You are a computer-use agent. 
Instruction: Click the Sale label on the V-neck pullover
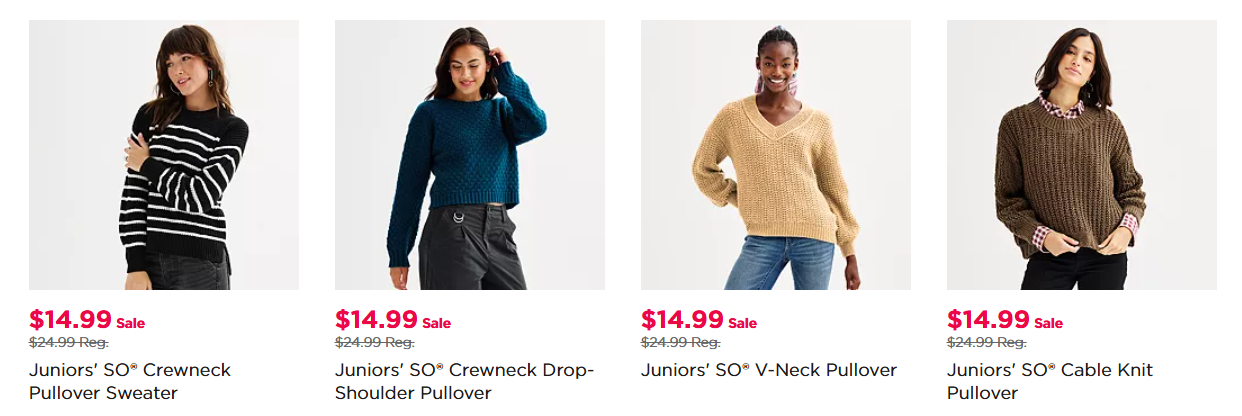[743, 323]
